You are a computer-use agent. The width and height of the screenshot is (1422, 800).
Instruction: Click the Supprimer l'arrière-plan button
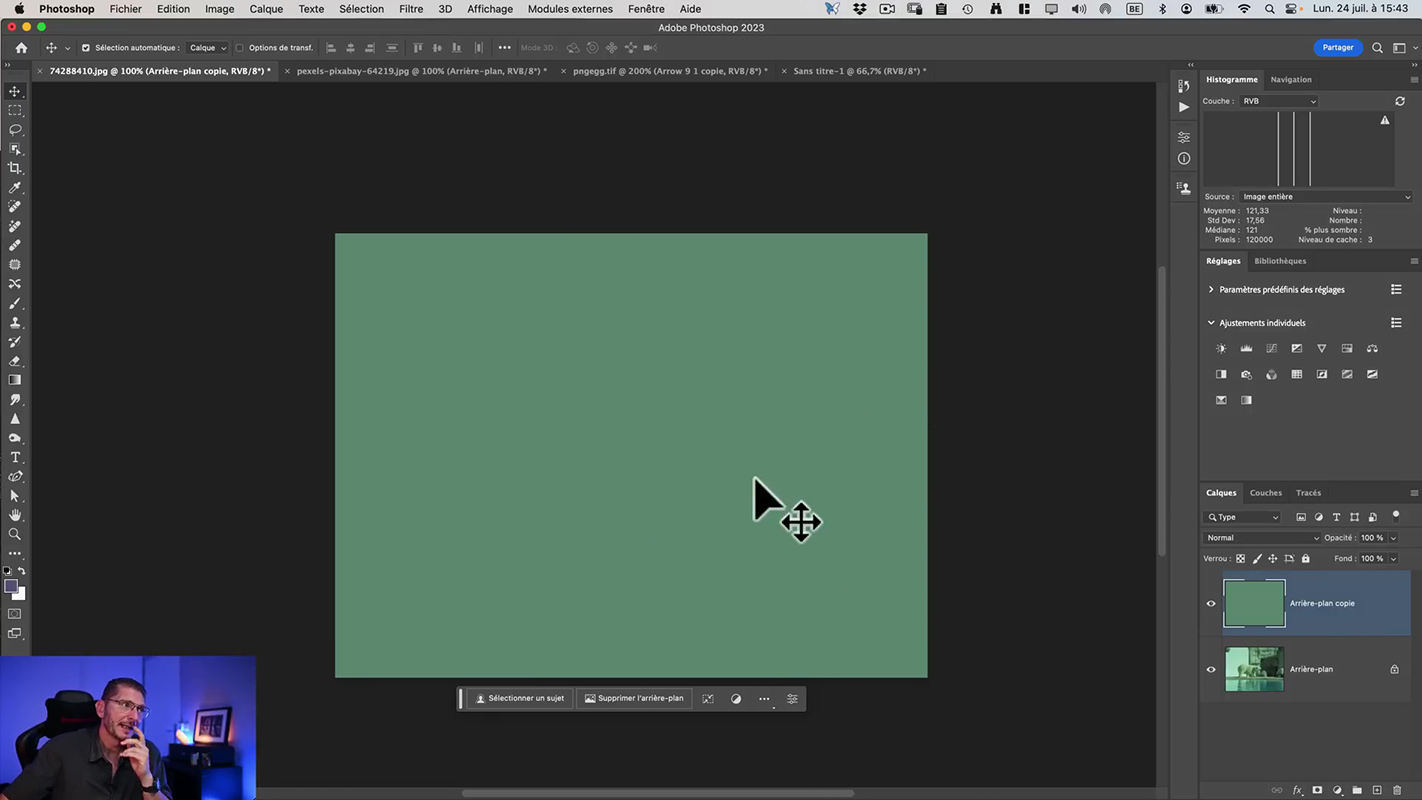[634, 699]
